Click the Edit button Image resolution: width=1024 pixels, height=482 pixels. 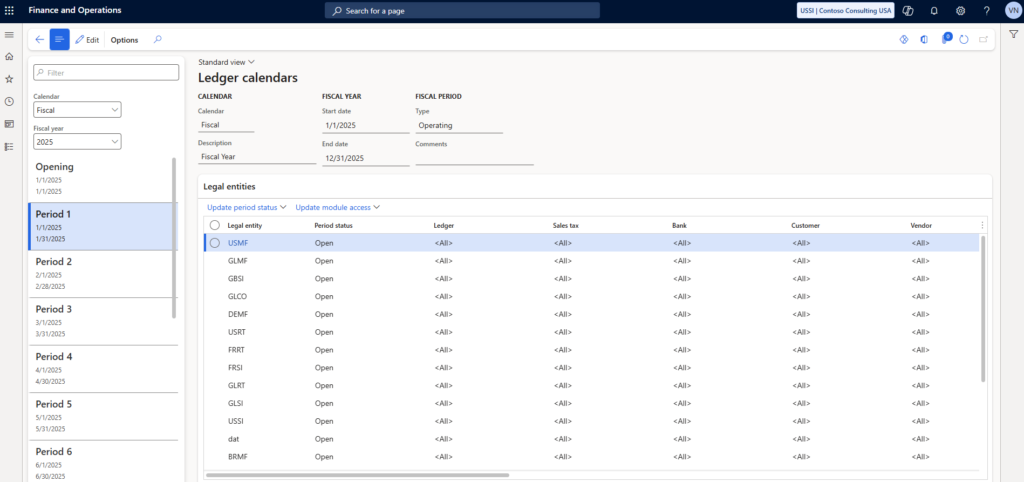[x=87, y=40]
